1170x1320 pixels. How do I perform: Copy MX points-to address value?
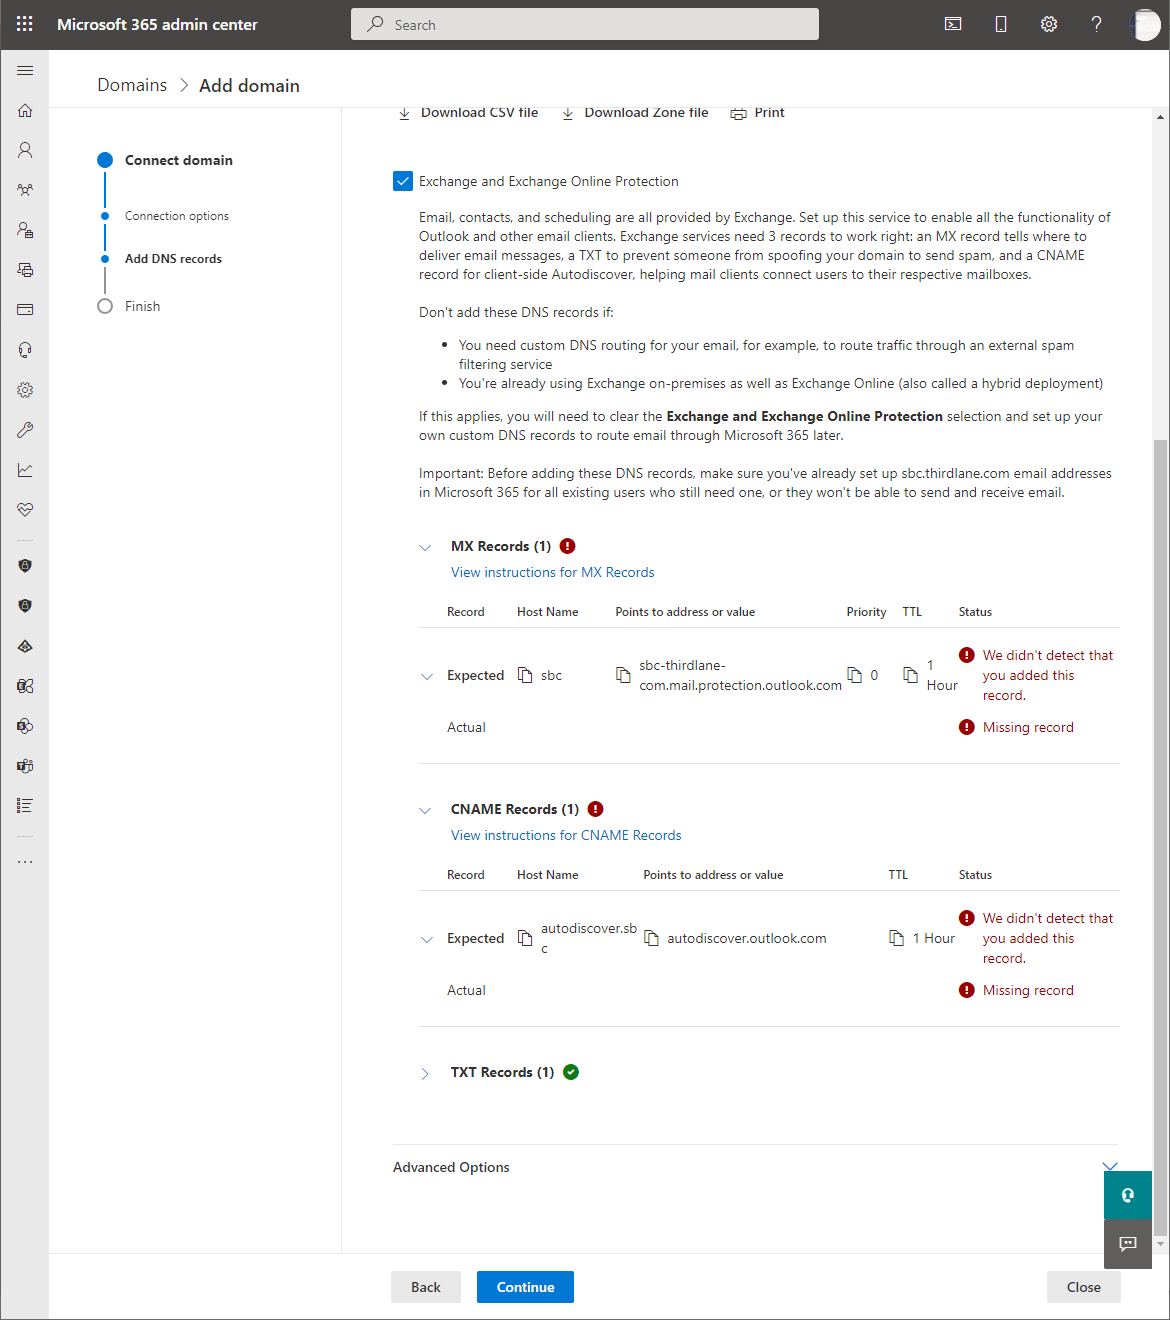(623, 675)
